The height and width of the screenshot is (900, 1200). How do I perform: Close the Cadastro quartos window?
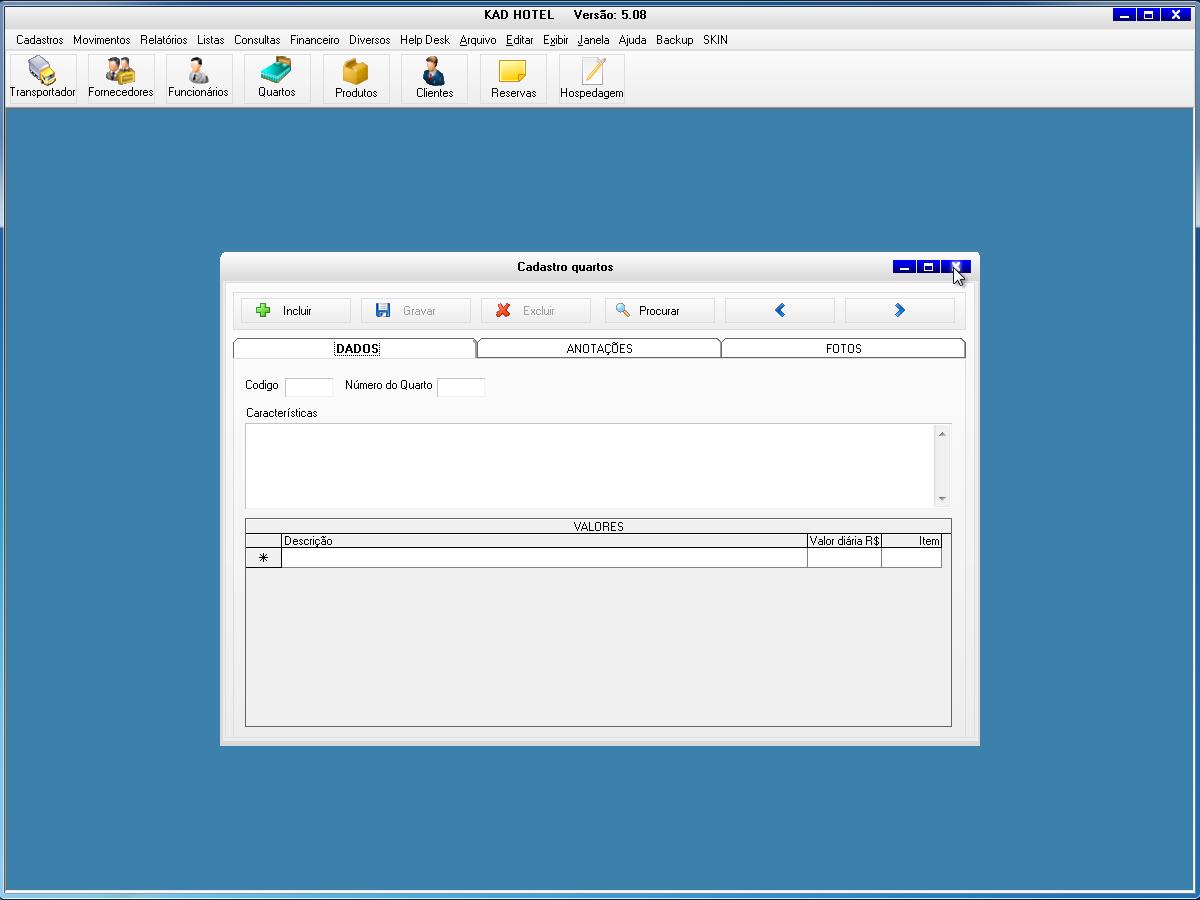click(956, 267)
